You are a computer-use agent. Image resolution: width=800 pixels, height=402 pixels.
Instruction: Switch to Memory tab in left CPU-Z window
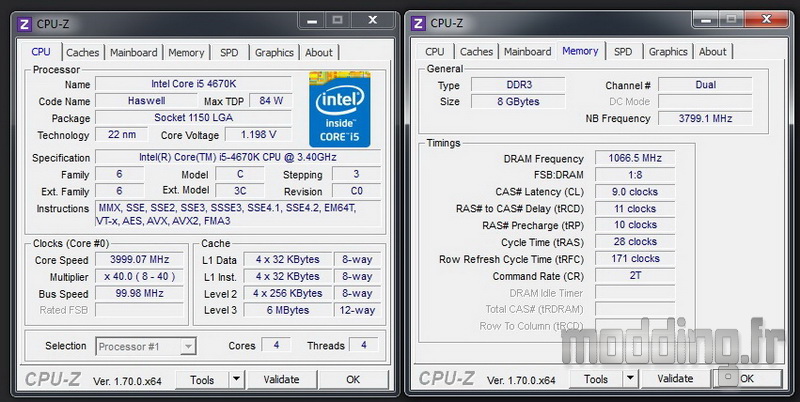186,53
